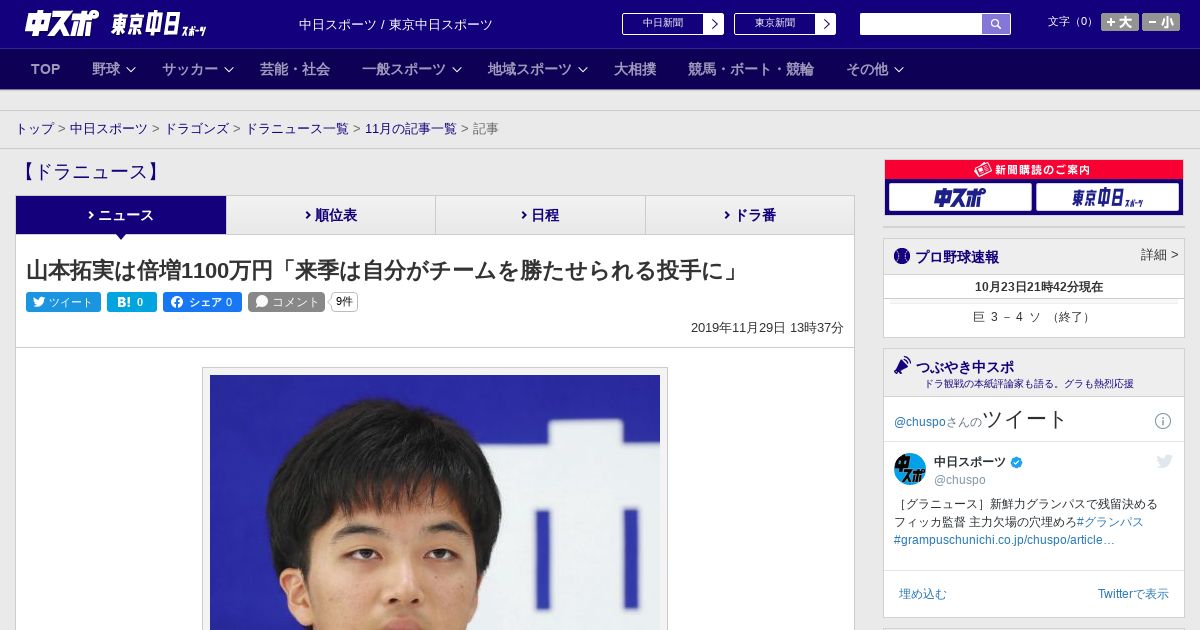The image size is (1200, 630).
Task: Expand the 野球 navigation menu
Action: [113, 69]
